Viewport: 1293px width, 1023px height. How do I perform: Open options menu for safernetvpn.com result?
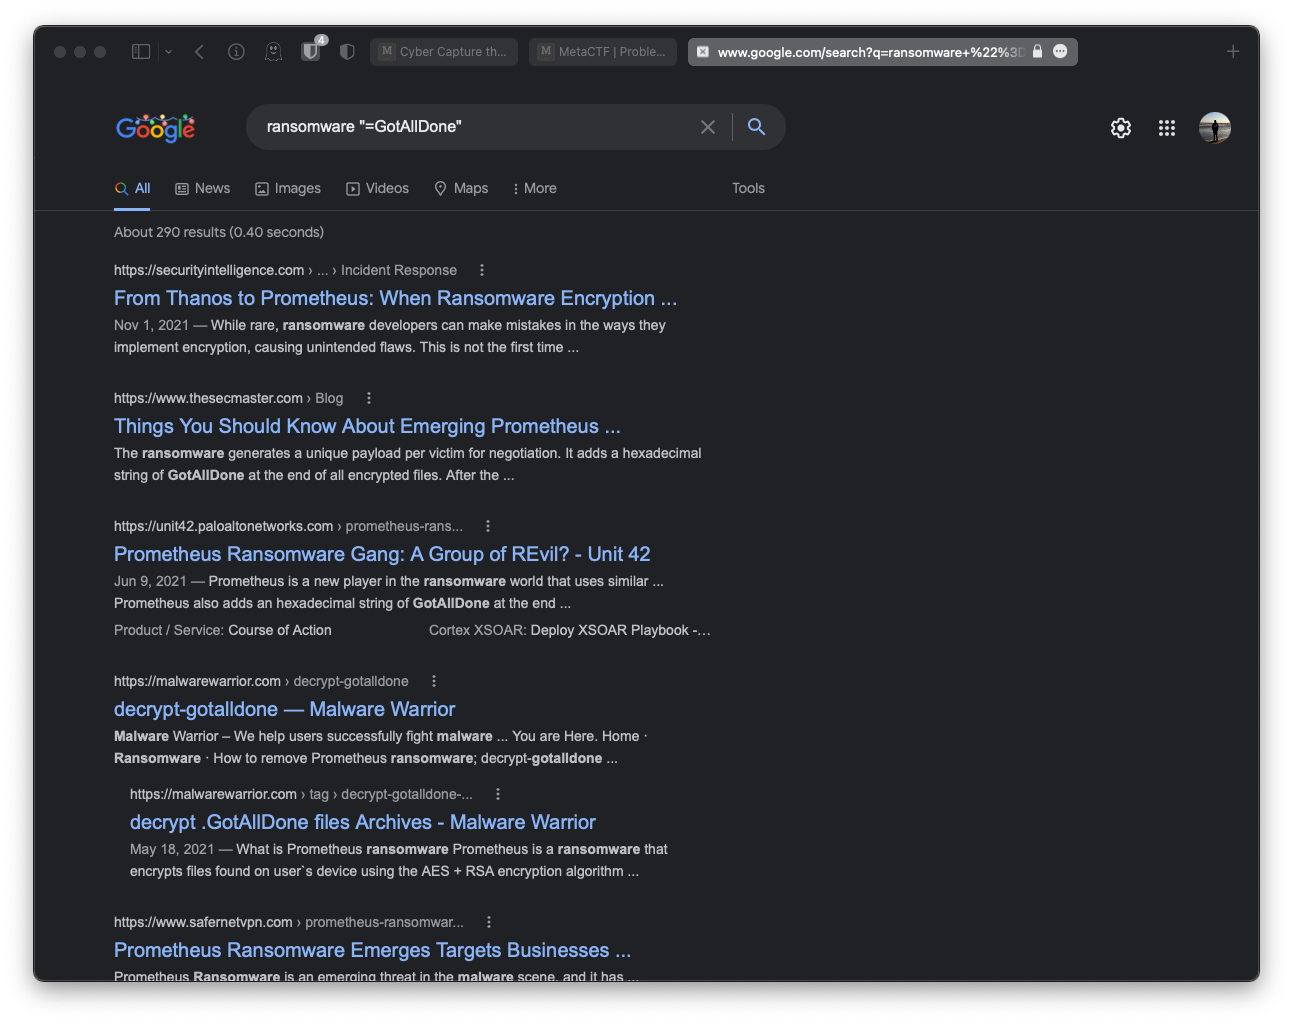coord(489,922)
